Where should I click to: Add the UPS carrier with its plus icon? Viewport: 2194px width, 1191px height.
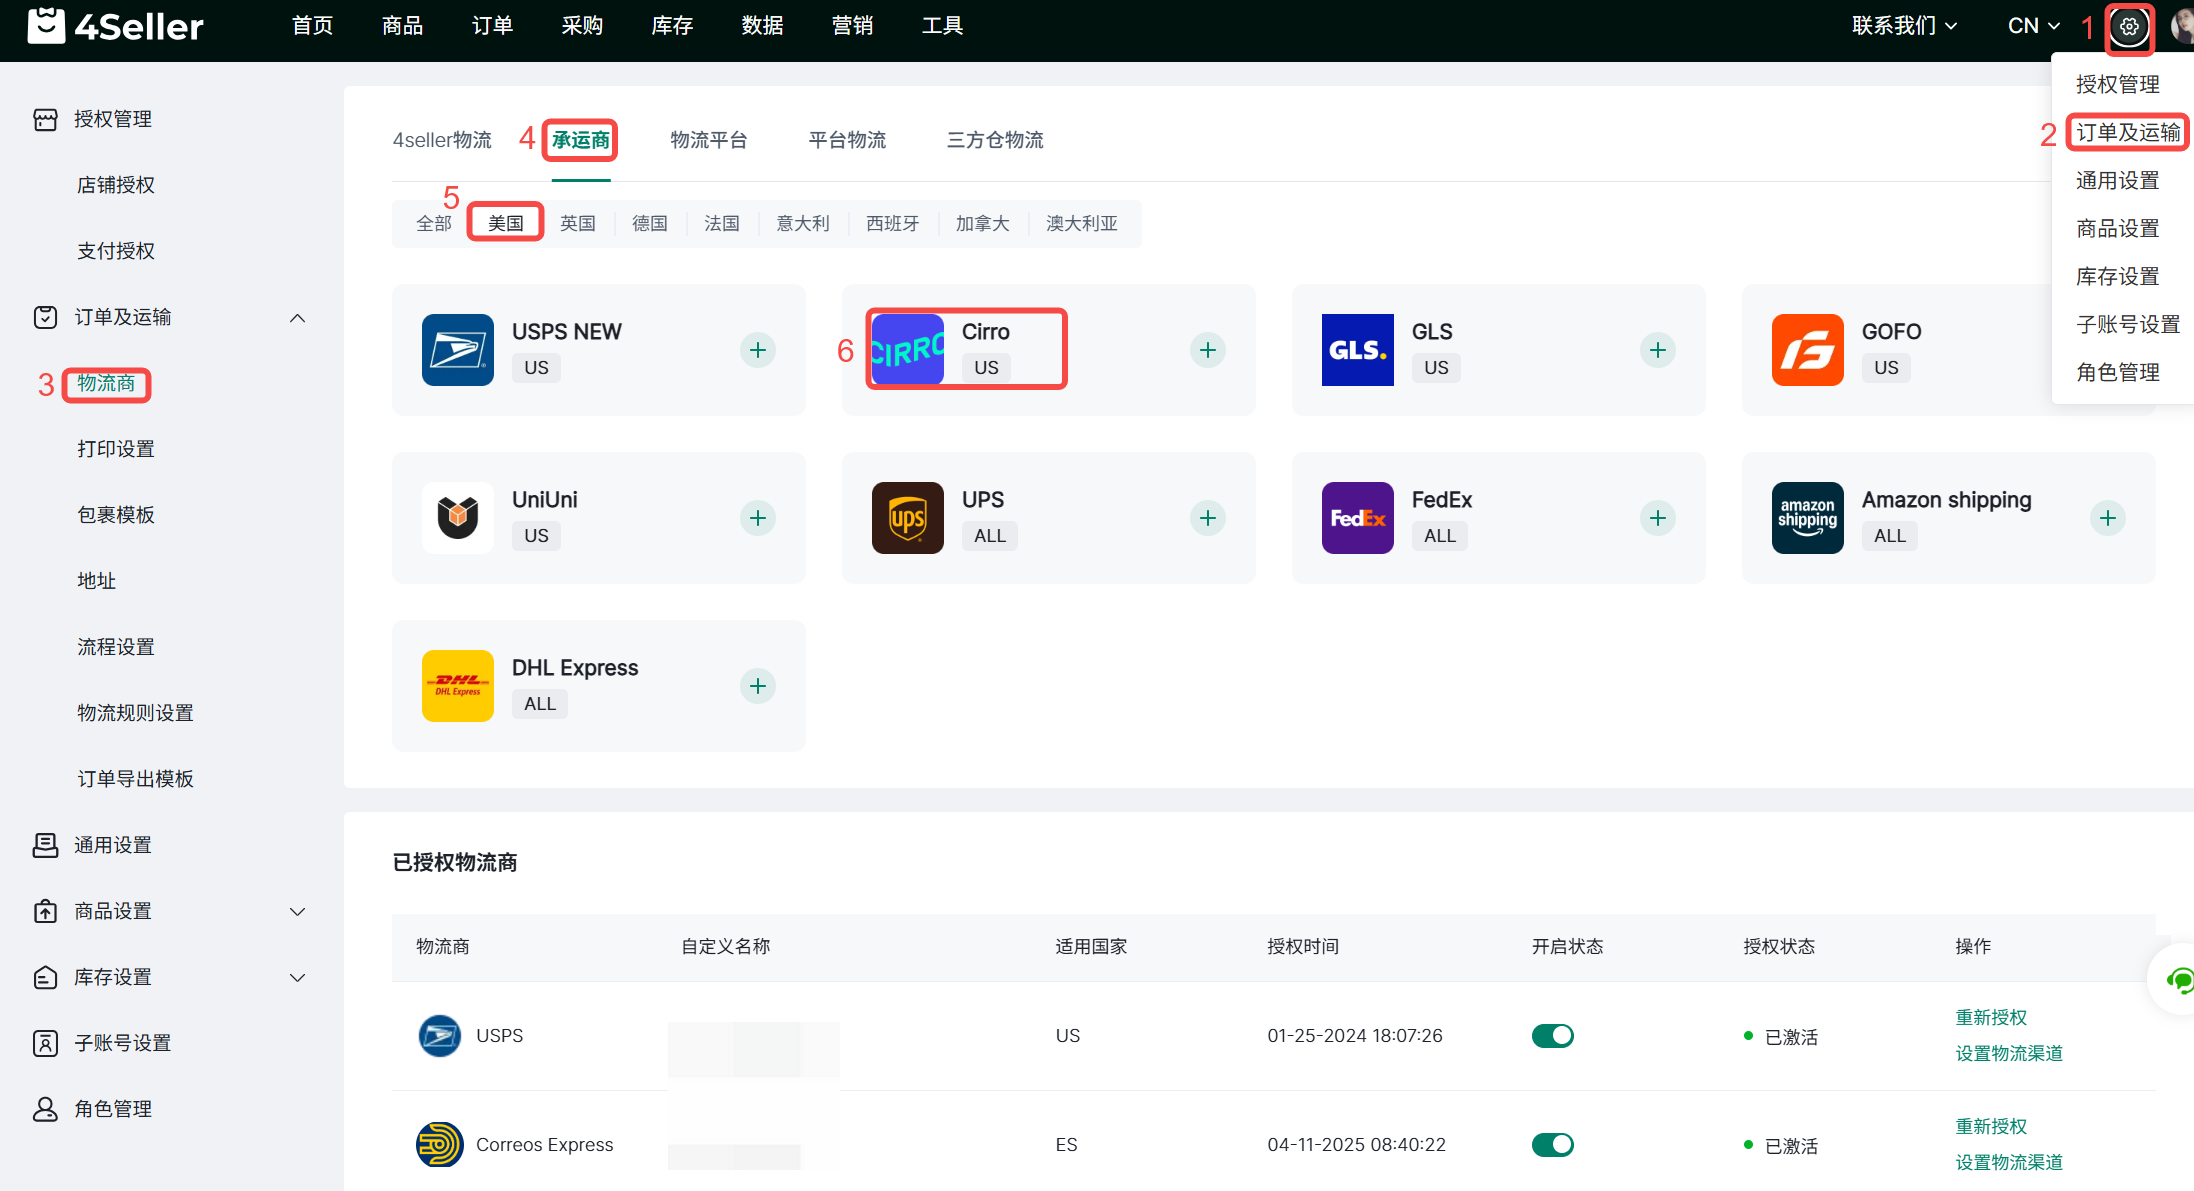1208,518
